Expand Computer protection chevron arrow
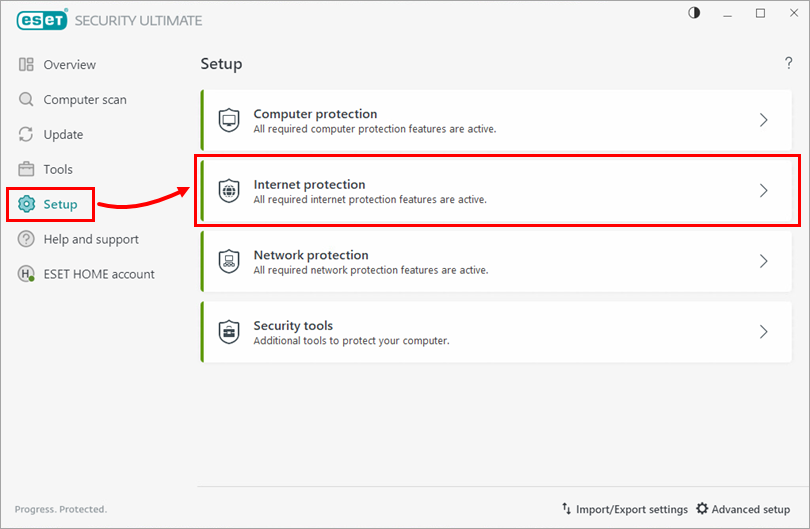The height and width of the screenshot is (529, 810). pos(763,120)
